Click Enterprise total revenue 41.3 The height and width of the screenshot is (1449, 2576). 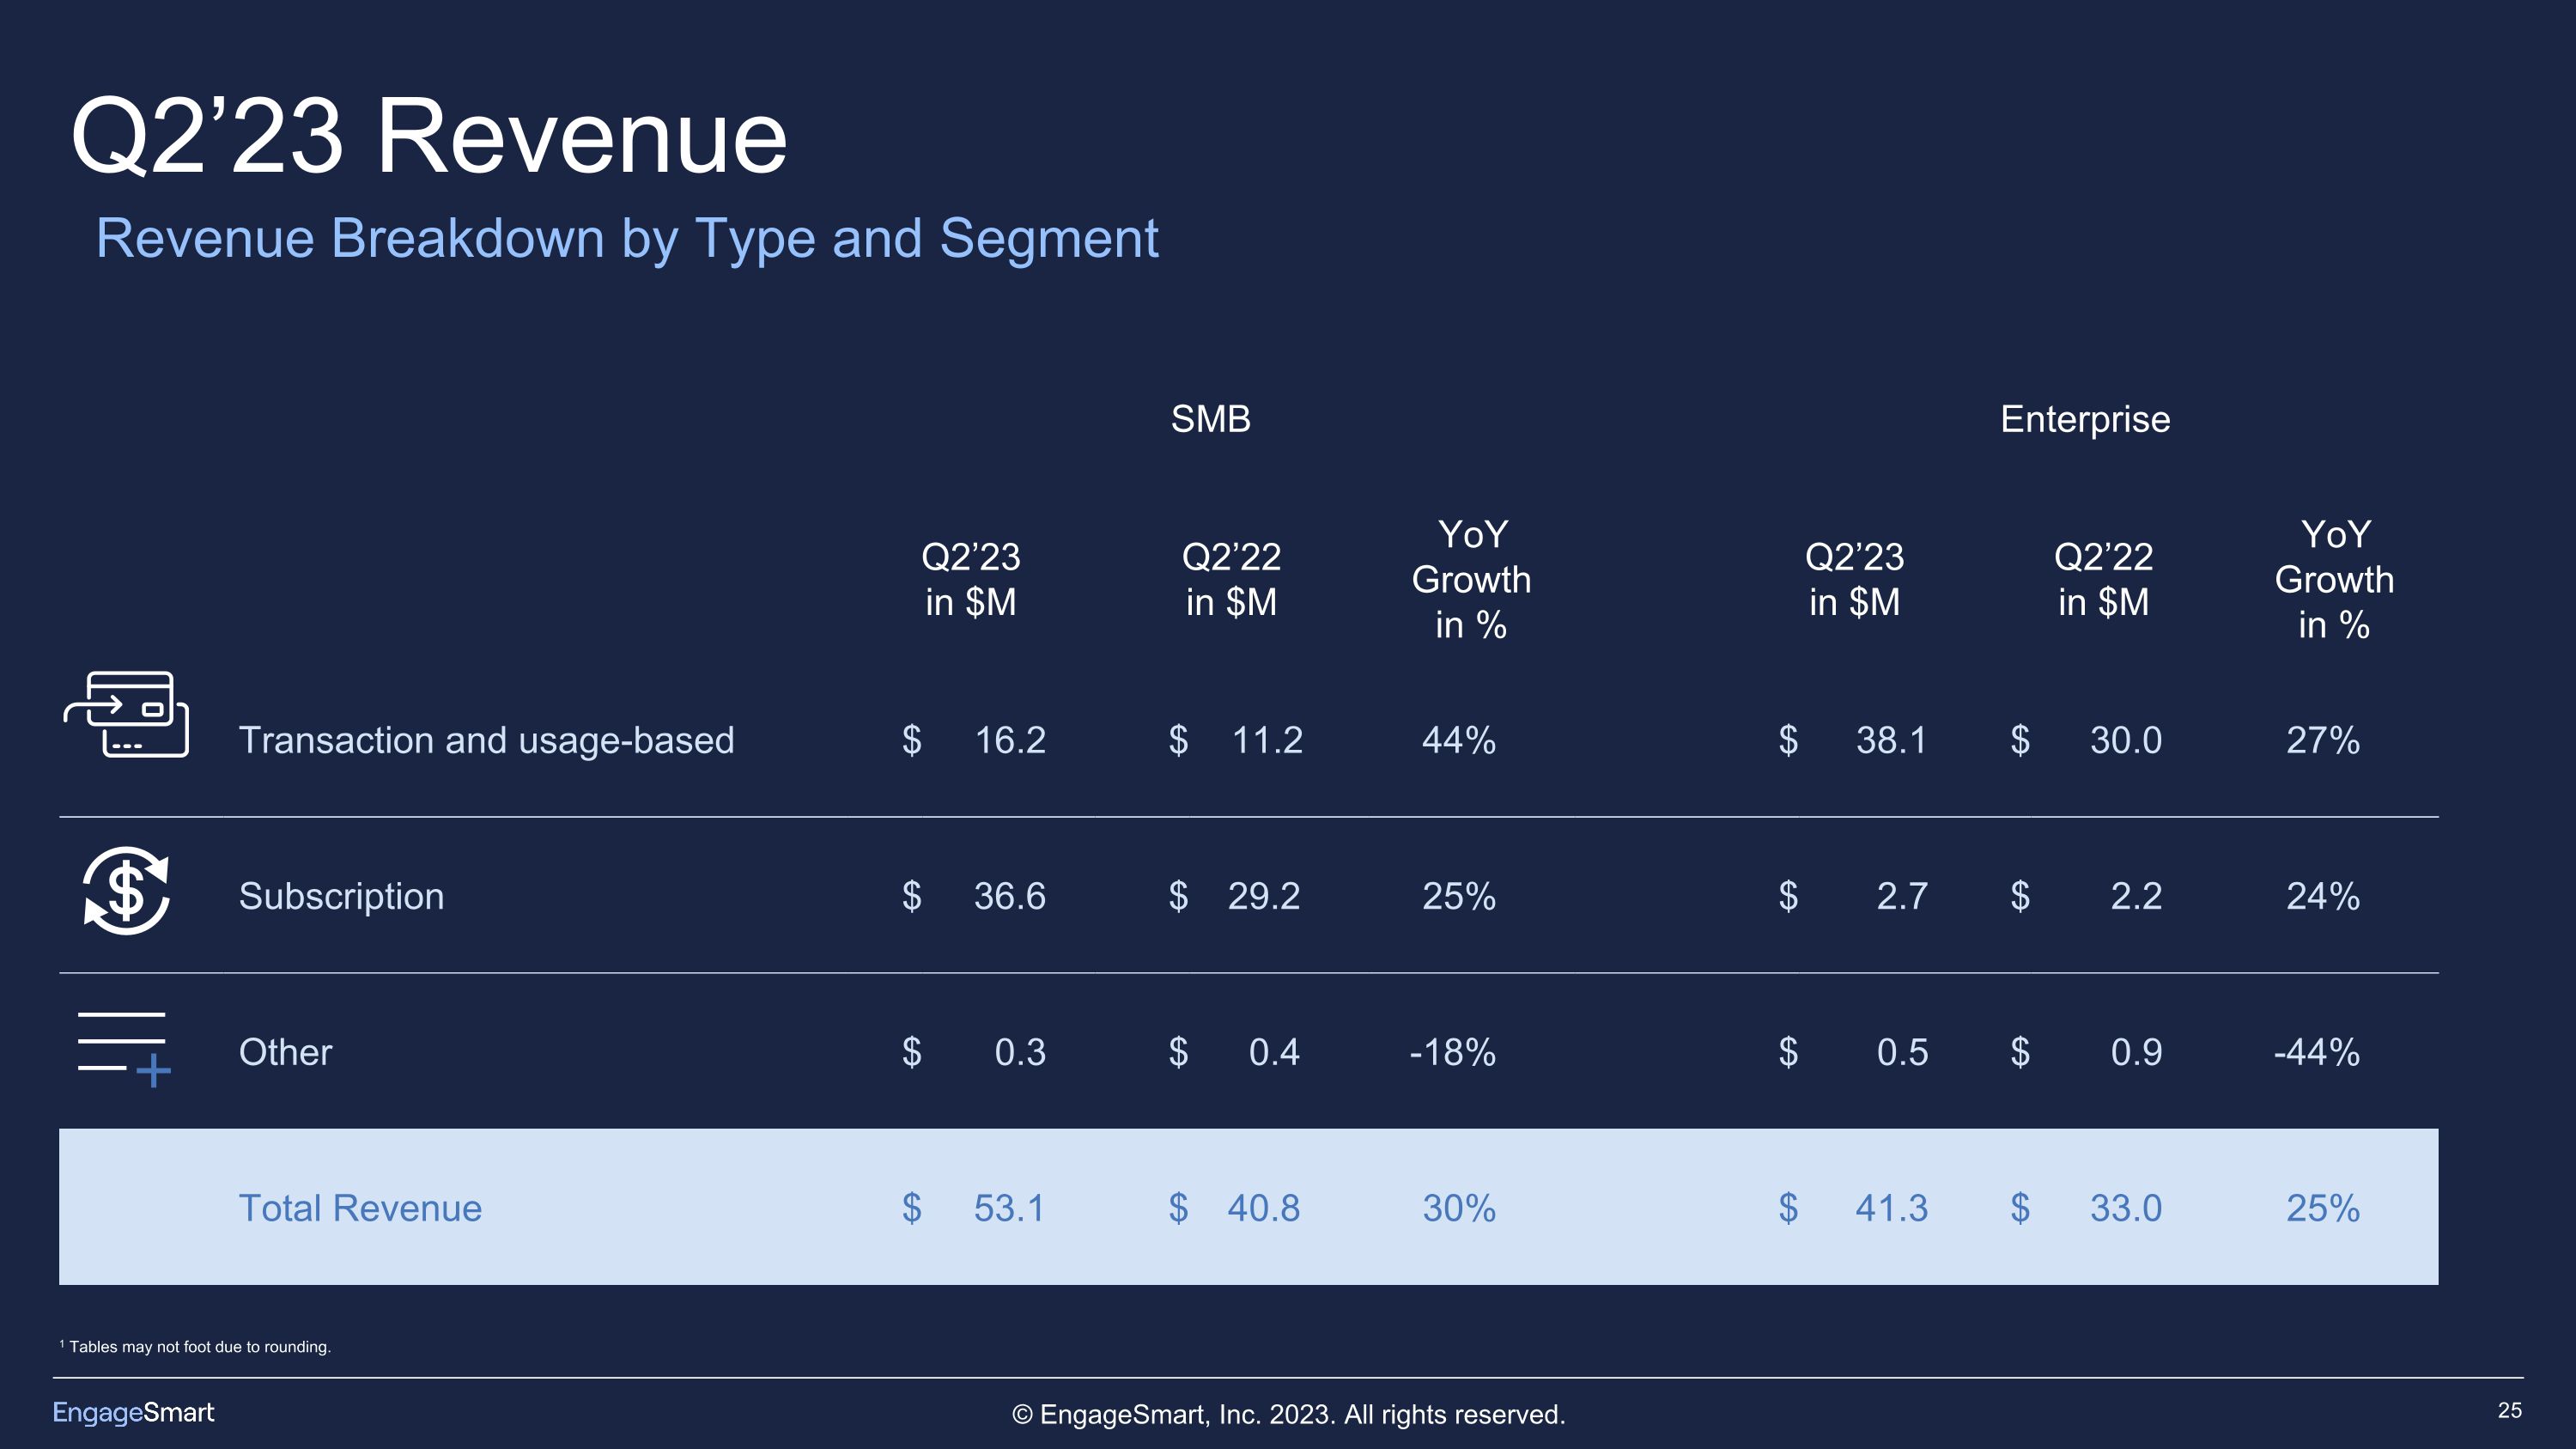point(1890,1208)
